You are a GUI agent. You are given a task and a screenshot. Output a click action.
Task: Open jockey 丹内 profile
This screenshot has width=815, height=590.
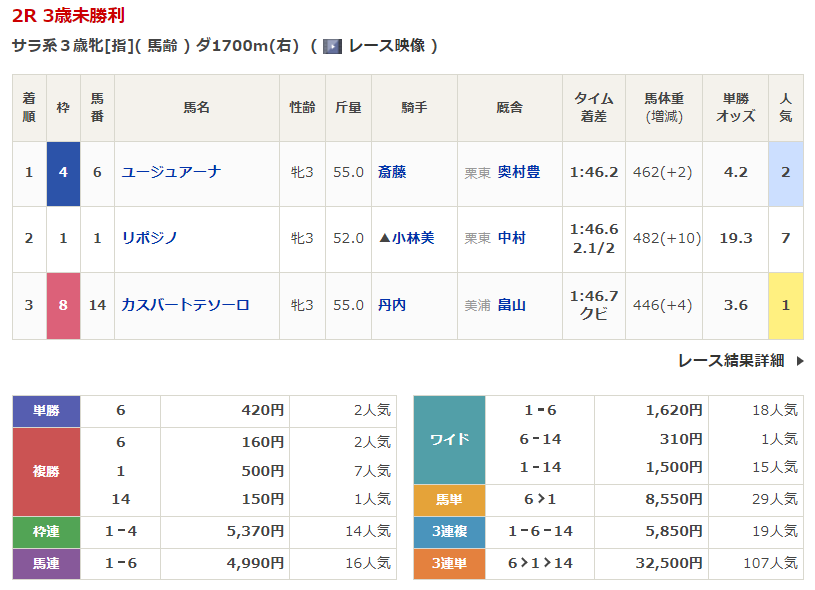pos(392,305)
